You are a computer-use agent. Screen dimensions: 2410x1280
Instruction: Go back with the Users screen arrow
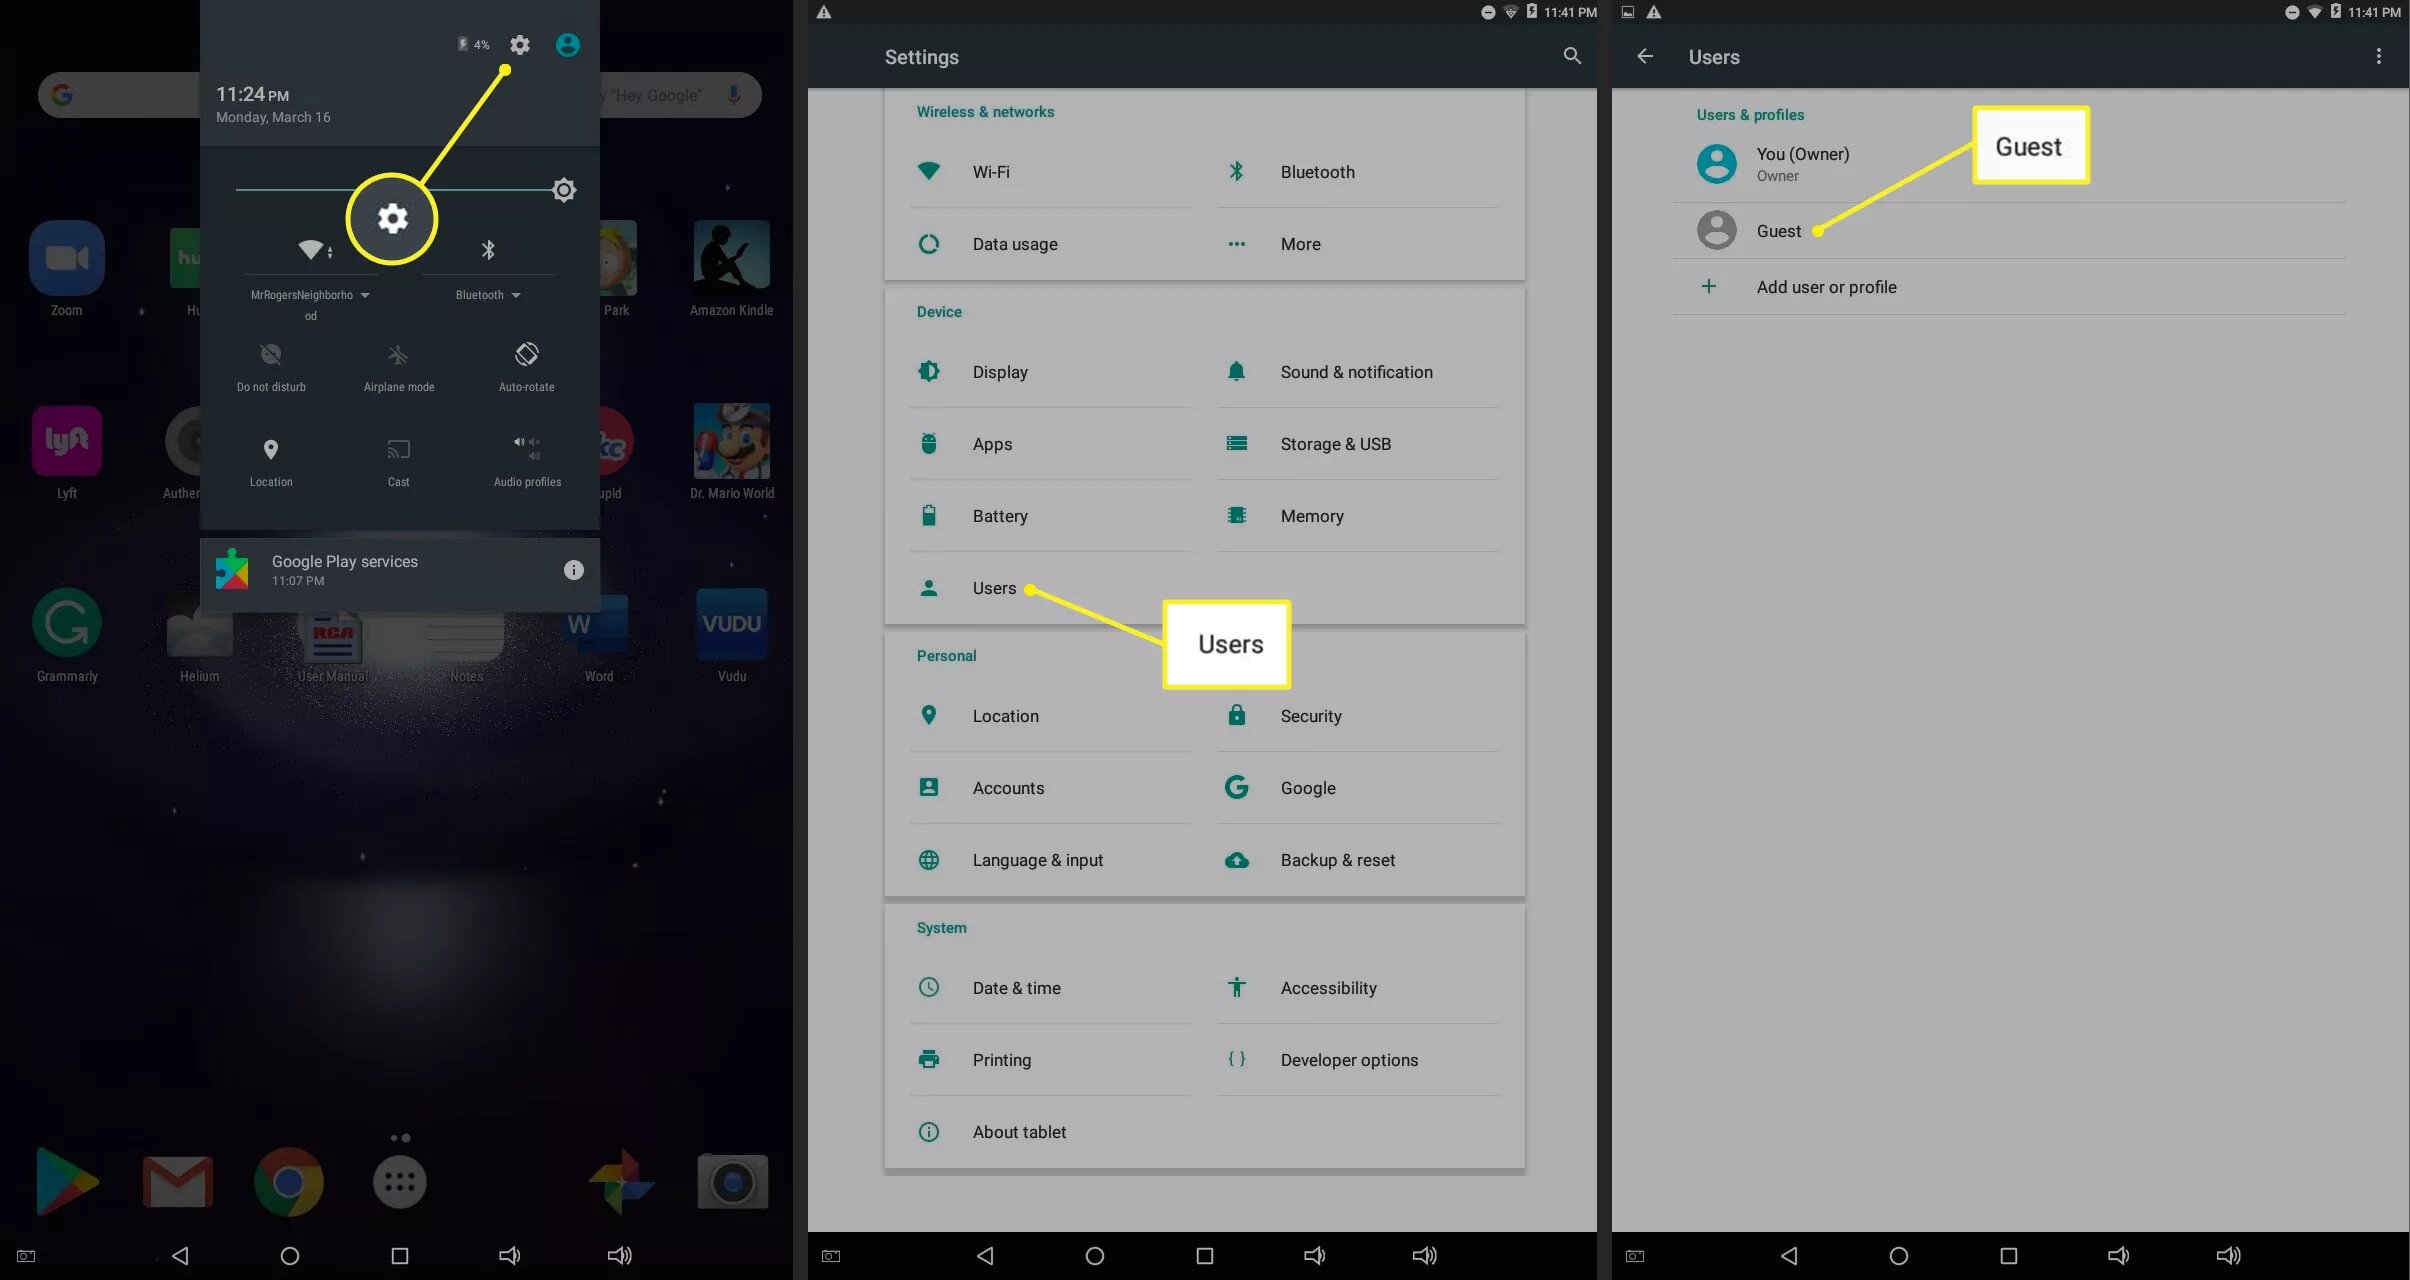click(1645, 57)
